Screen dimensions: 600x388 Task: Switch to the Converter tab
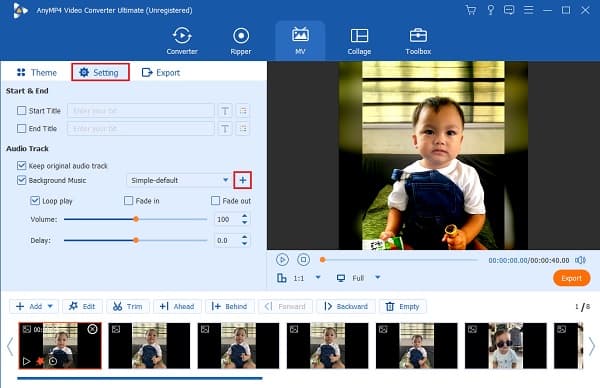point(182,41)
